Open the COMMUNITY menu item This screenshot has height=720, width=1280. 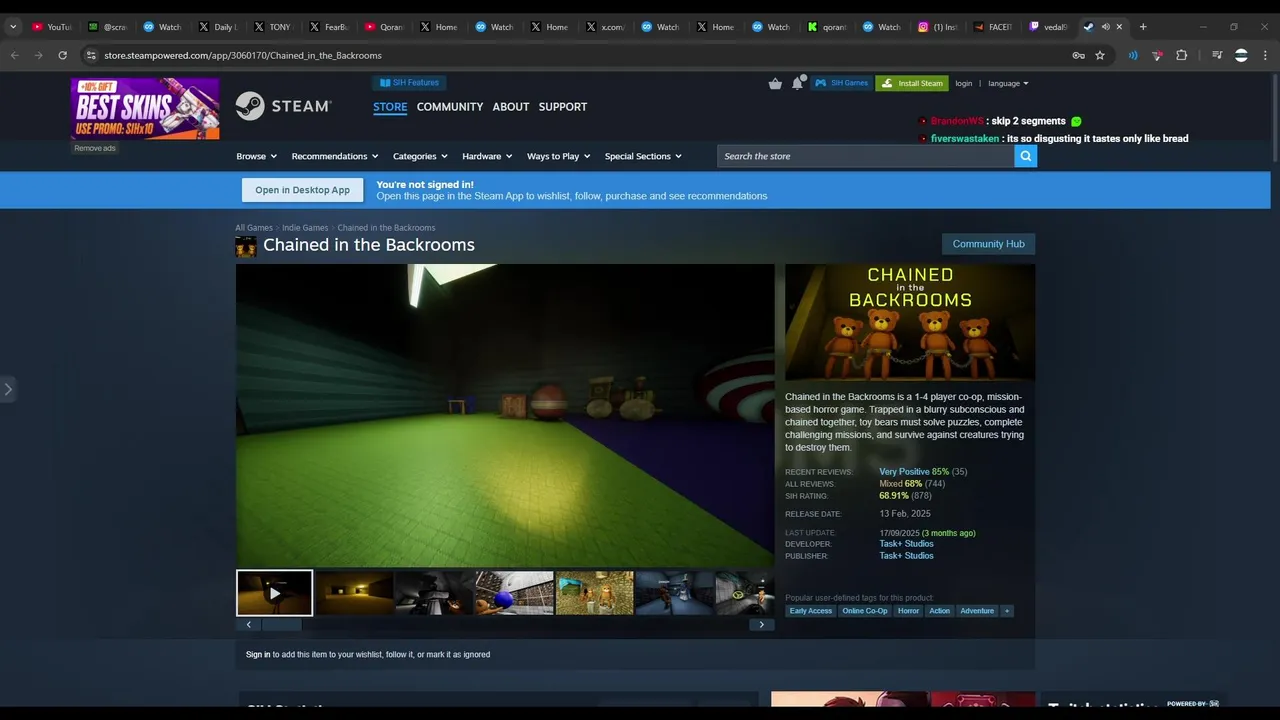[x=450, y=107]
